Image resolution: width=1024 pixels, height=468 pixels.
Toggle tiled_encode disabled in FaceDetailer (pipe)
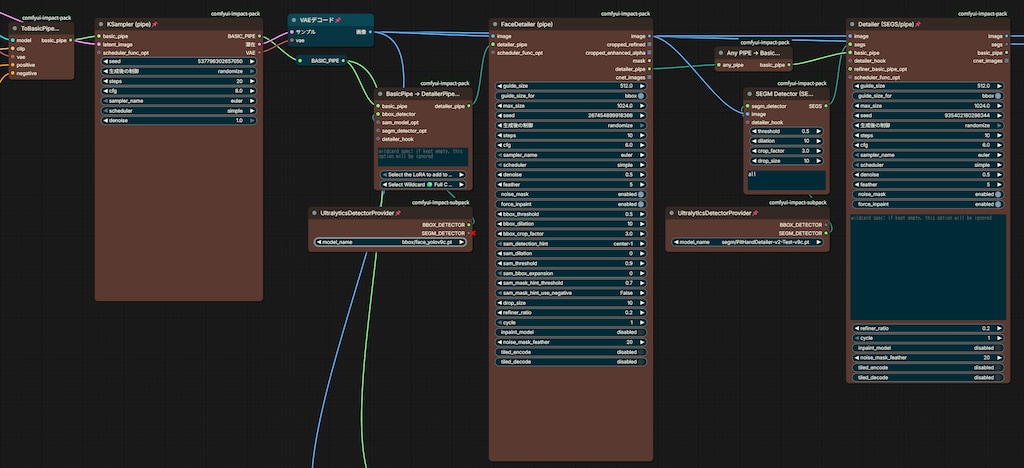571,352
